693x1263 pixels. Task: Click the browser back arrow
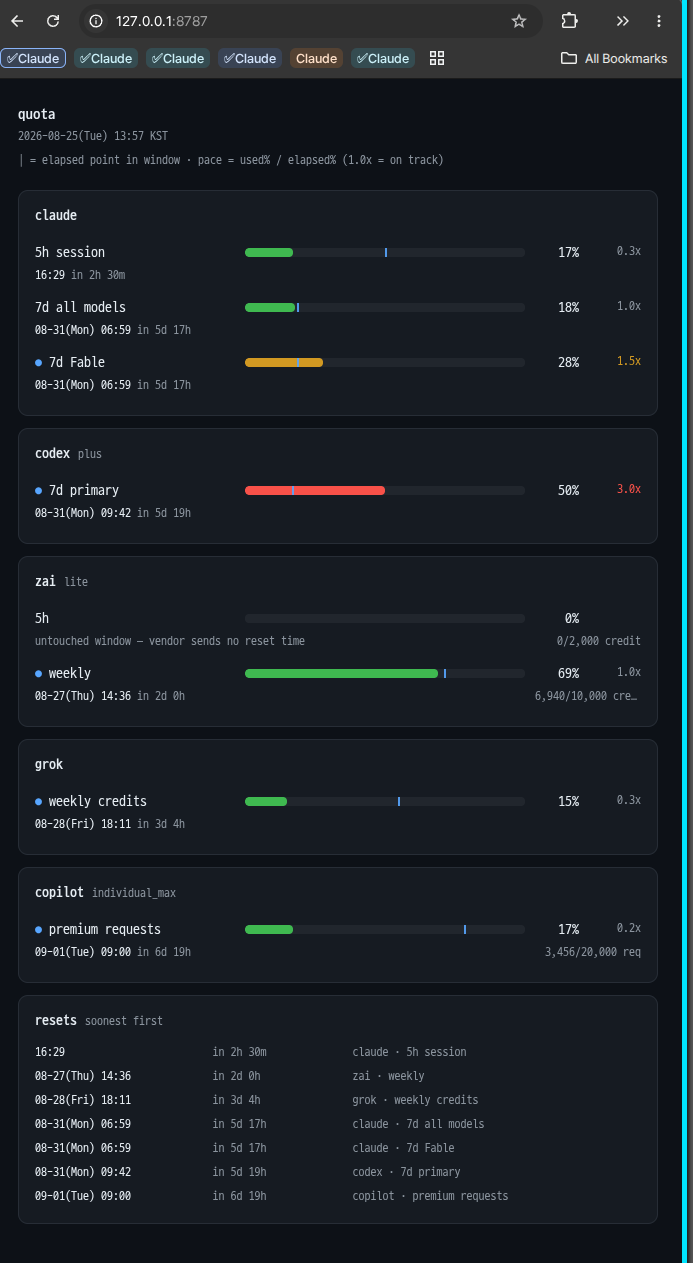(18, 21)
